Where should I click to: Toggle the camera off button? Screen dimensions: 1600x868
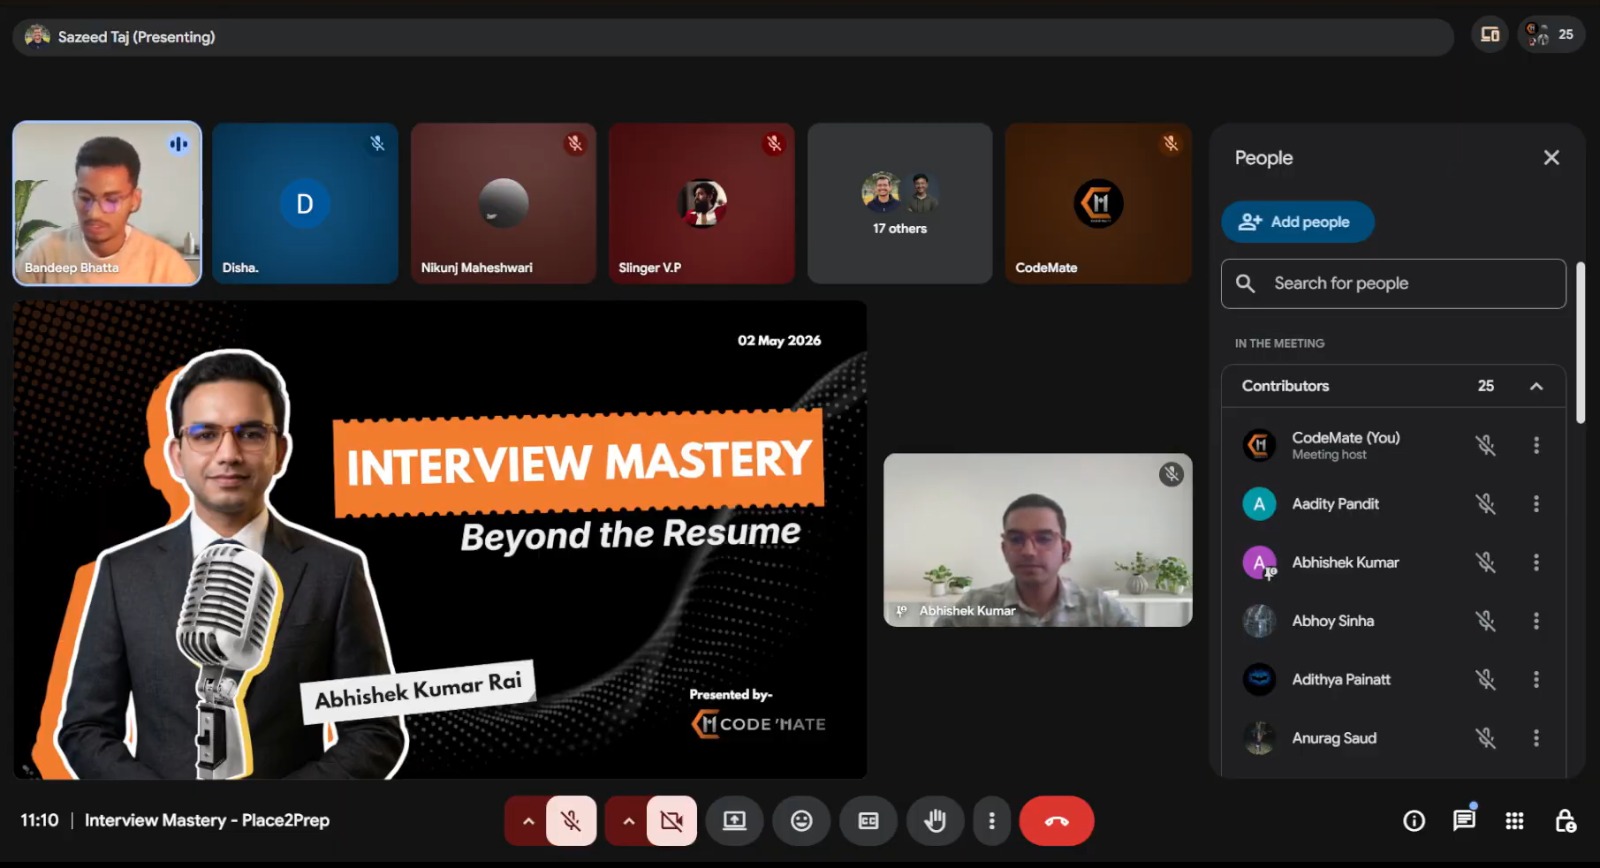(672, 821)
